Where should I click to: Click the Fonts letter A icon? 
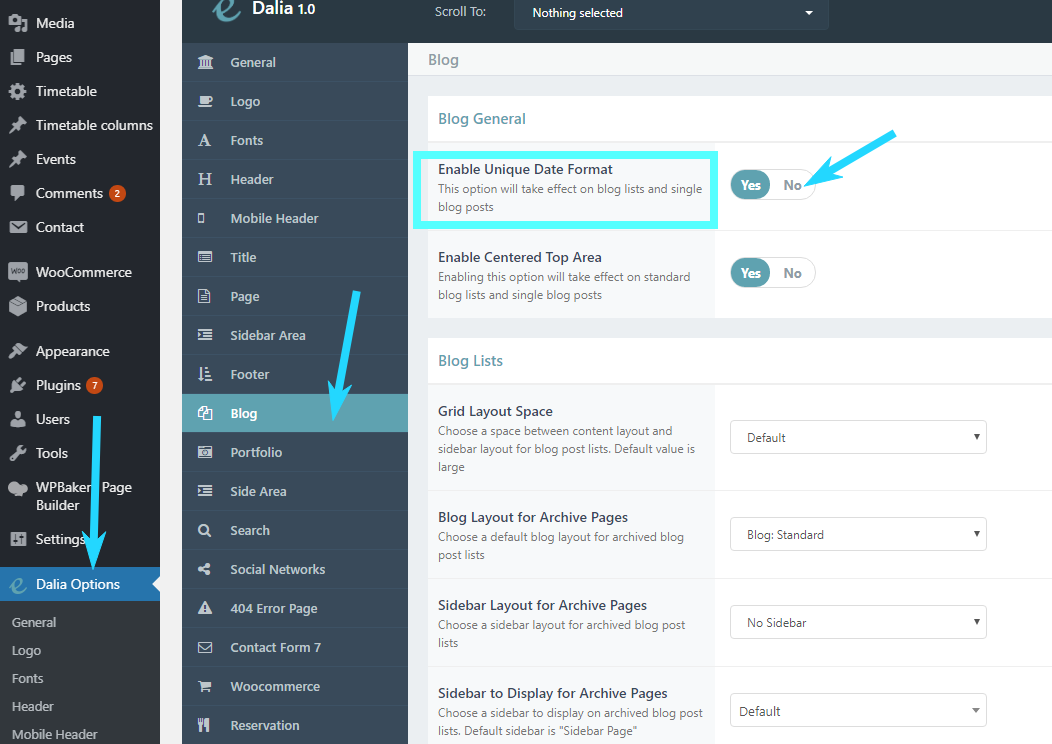tap(205, 140)
